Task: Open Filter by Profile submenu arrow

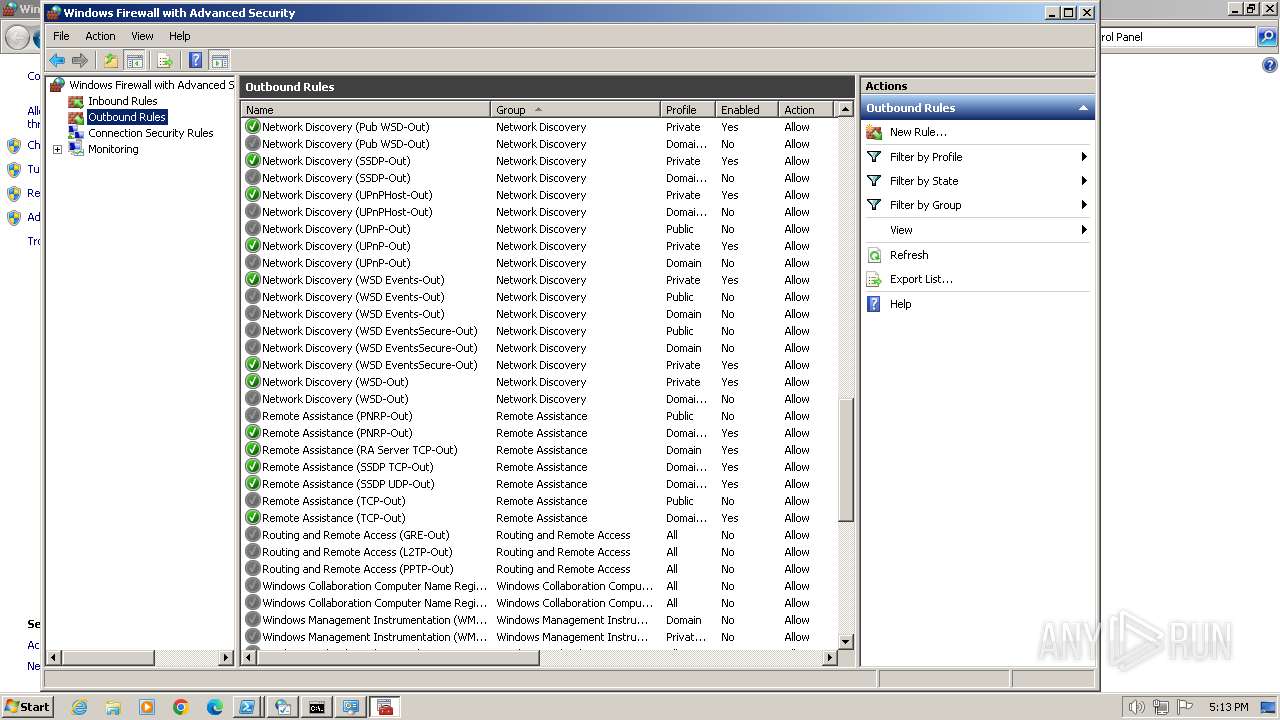Action: pos(1084,157)
